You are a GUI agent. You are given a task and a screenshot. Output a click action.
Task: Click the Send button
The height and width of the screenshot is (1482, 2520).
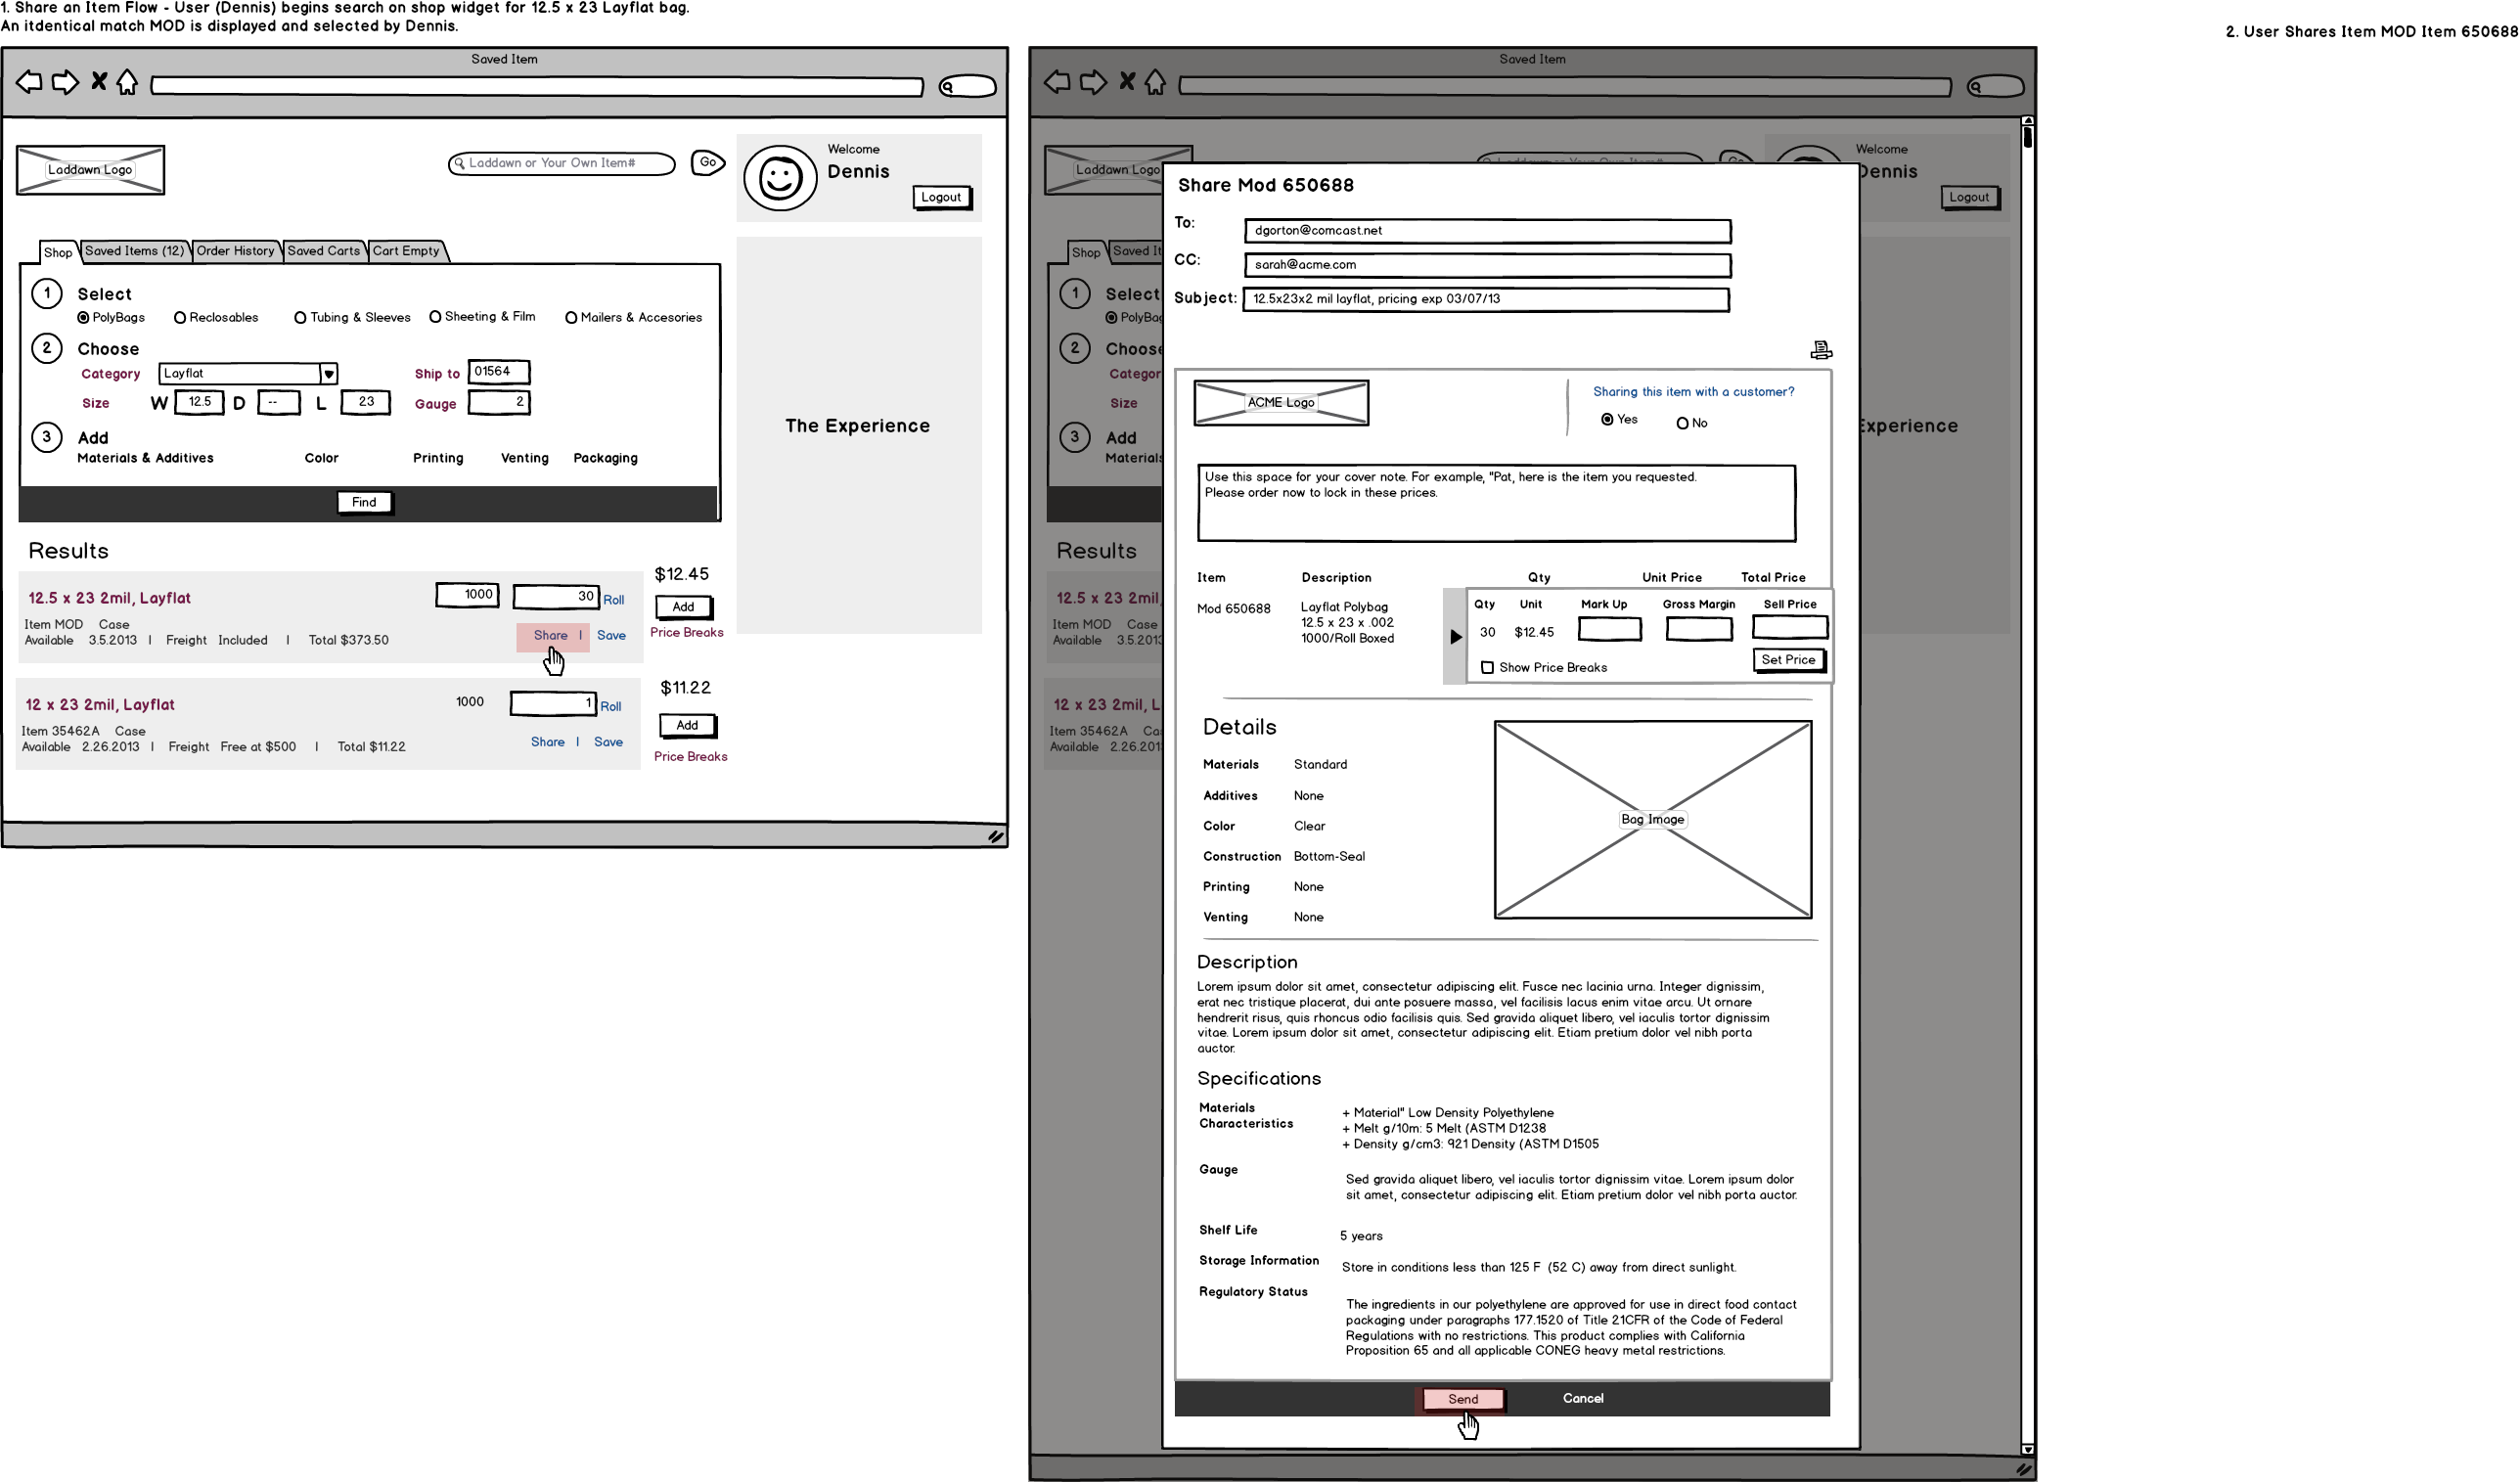click(1463, 1399)
